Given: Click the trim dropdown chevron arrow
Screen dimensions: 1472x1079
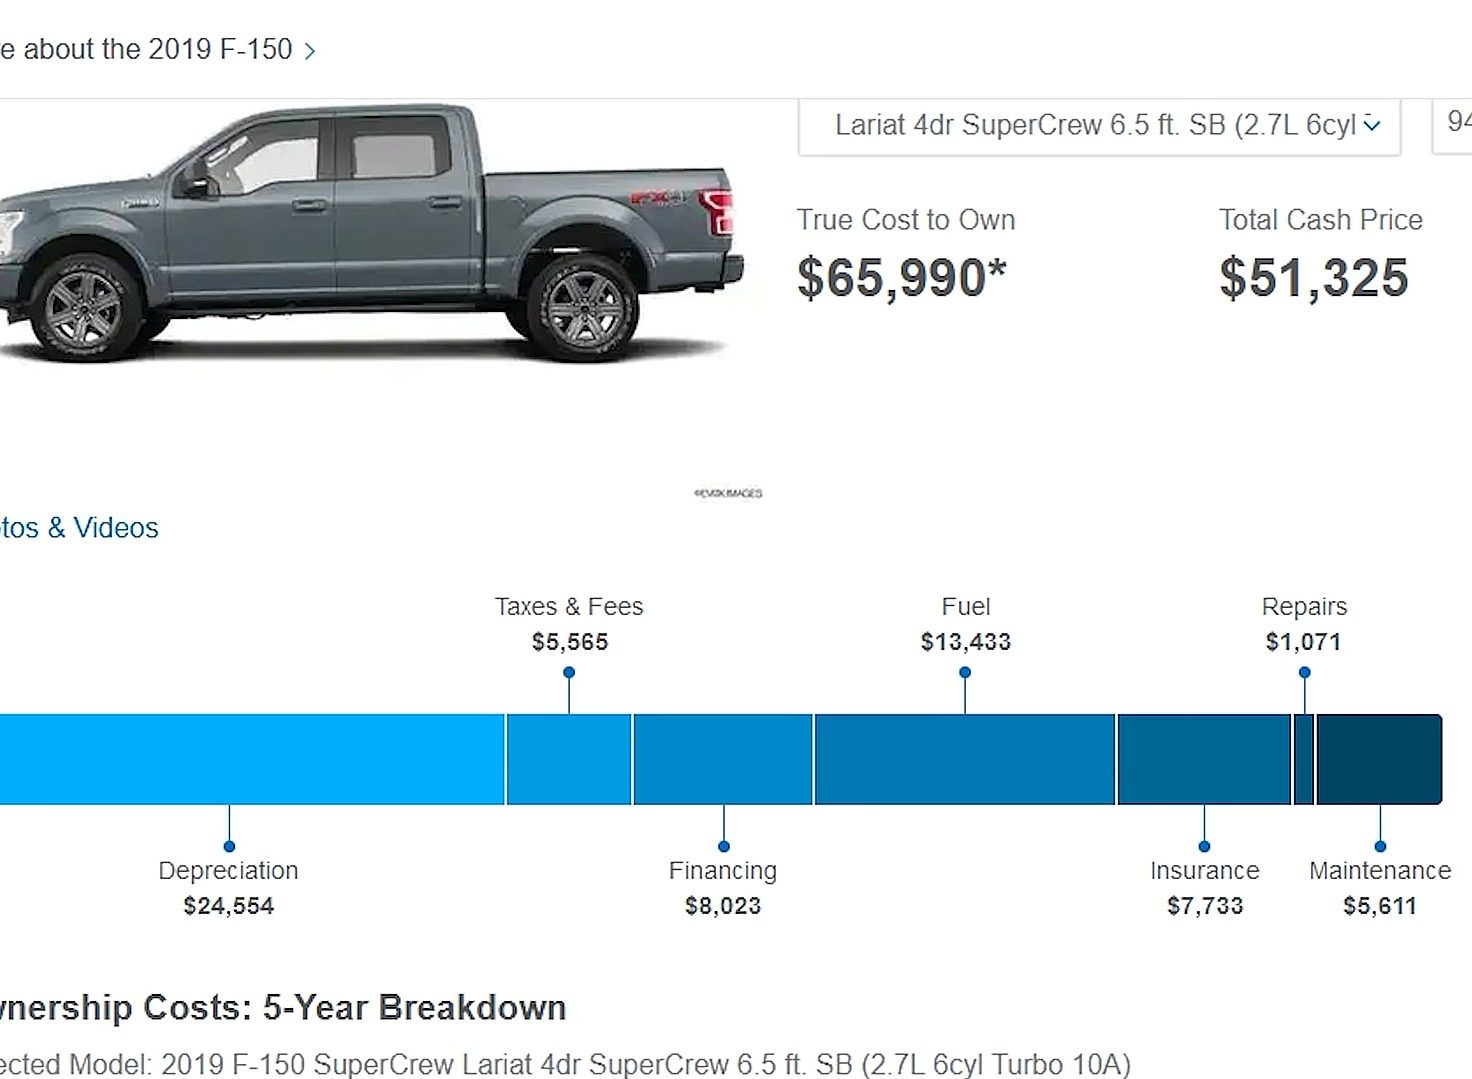Looking at the screenshot, I should coord(1372,126).
